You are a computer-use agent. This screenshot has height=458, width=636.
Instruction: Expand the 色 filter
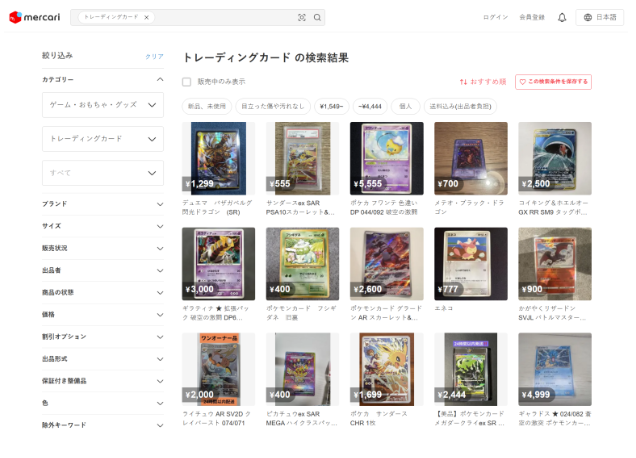click(103, 403)
